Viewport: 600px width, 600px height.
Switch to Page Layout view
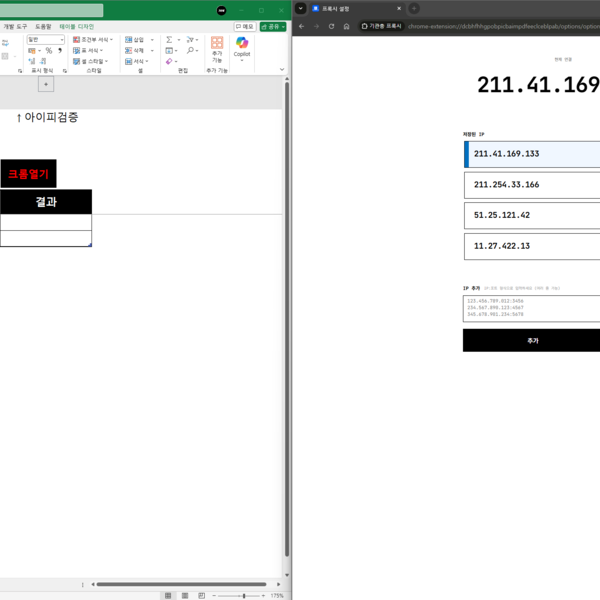point(185,595)
